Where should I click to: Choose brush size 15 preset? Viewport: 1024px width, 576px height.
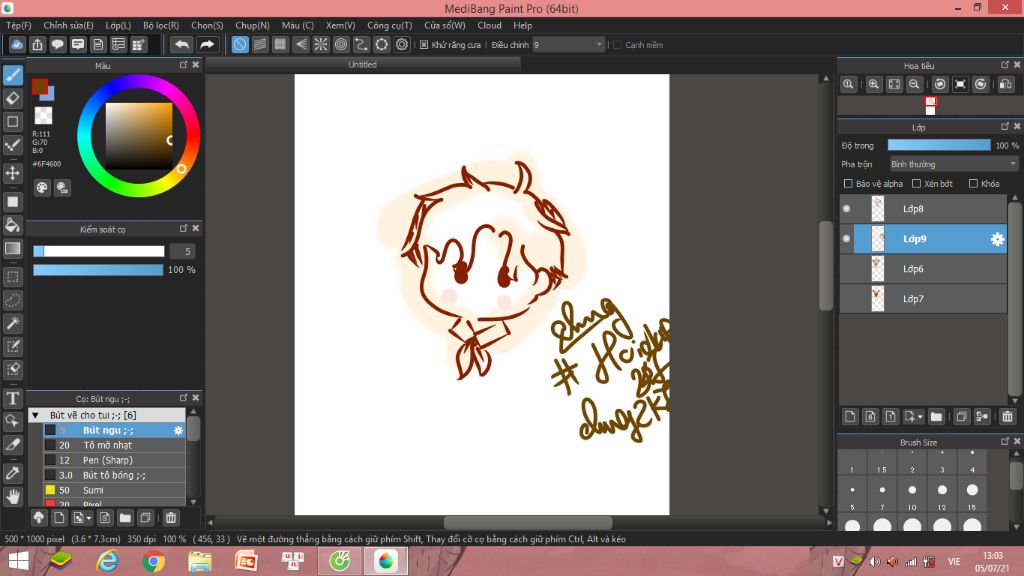coord(972,496)
